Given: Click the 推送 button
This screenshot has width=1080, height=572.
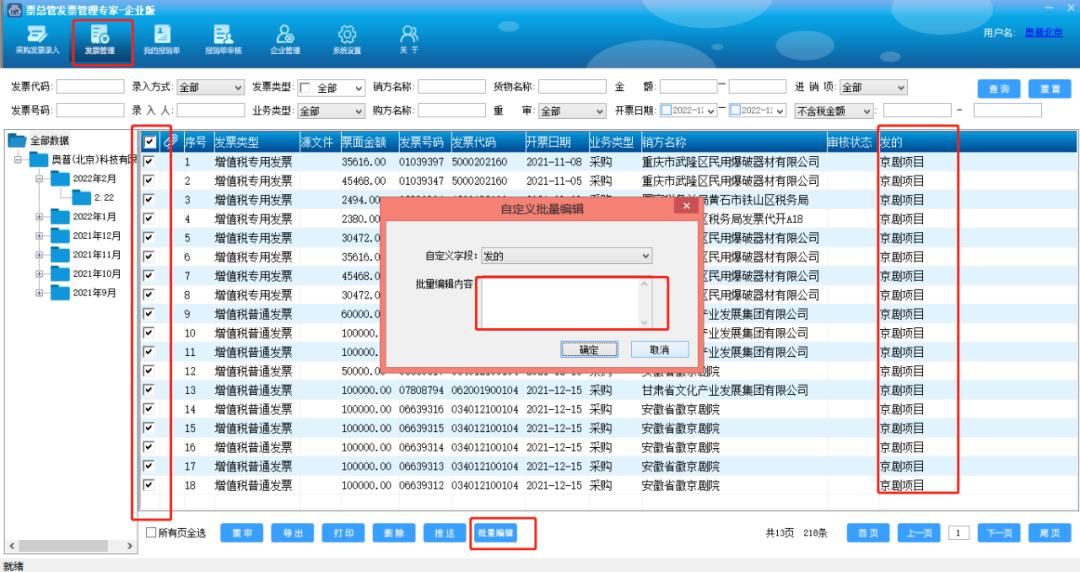Looking at the screenshot, I should [445, 533].
